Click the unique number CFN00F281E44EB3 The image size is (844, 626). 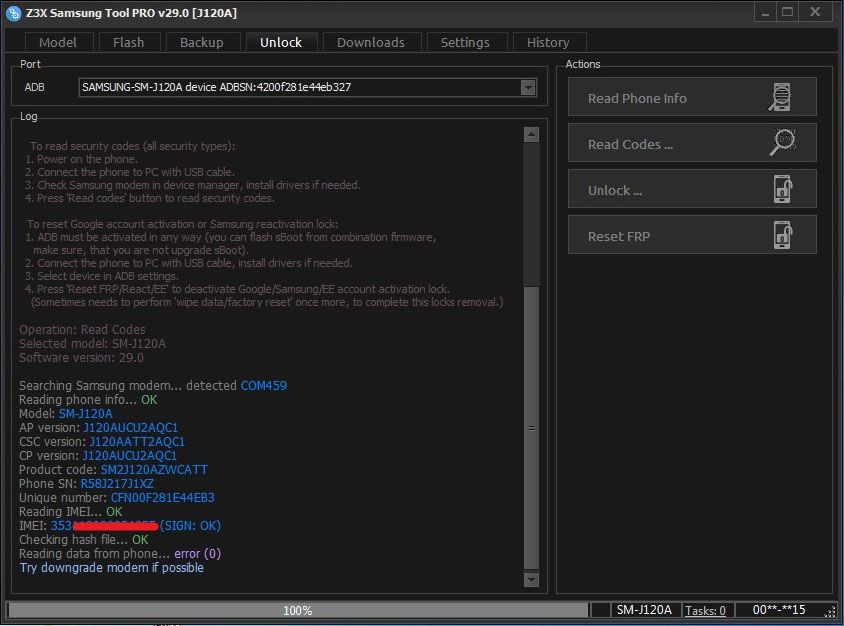tap(163, 497)
